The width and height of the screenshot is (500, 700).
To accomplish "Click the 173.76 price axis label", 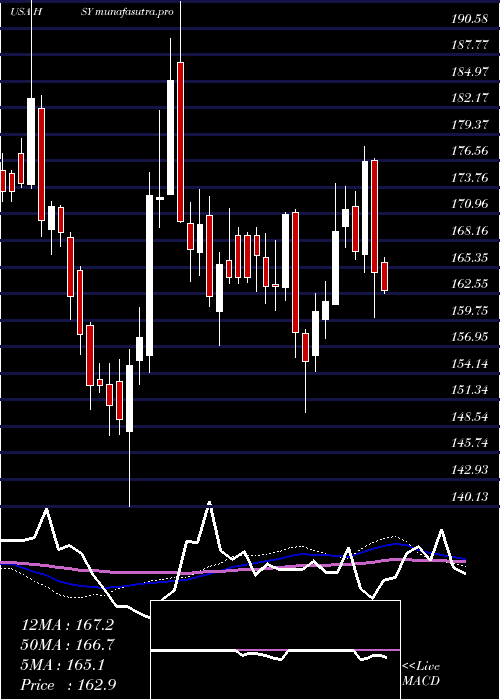I will click(x=468, y=178).
